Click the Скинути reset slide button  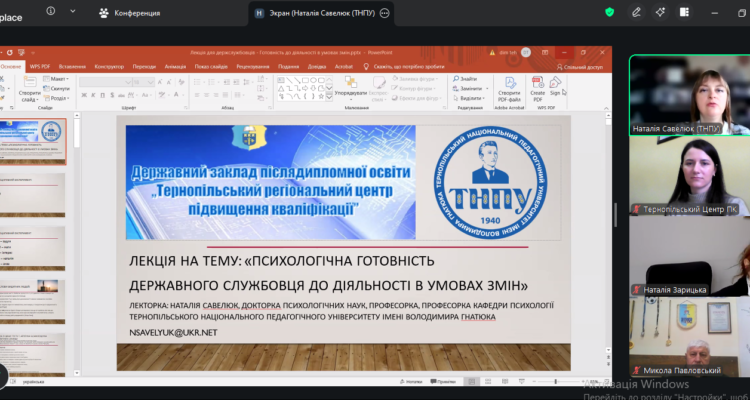tap(58, 88)
